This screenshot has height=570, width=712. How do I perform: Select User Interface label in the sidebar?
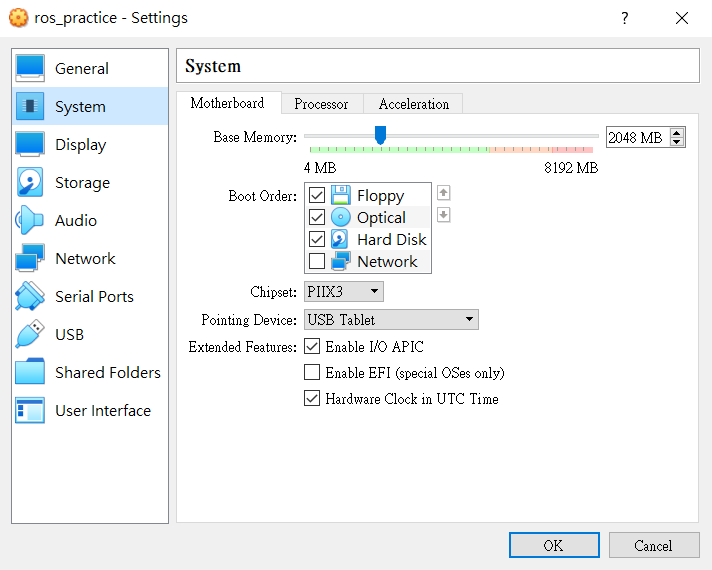point(103,411)
